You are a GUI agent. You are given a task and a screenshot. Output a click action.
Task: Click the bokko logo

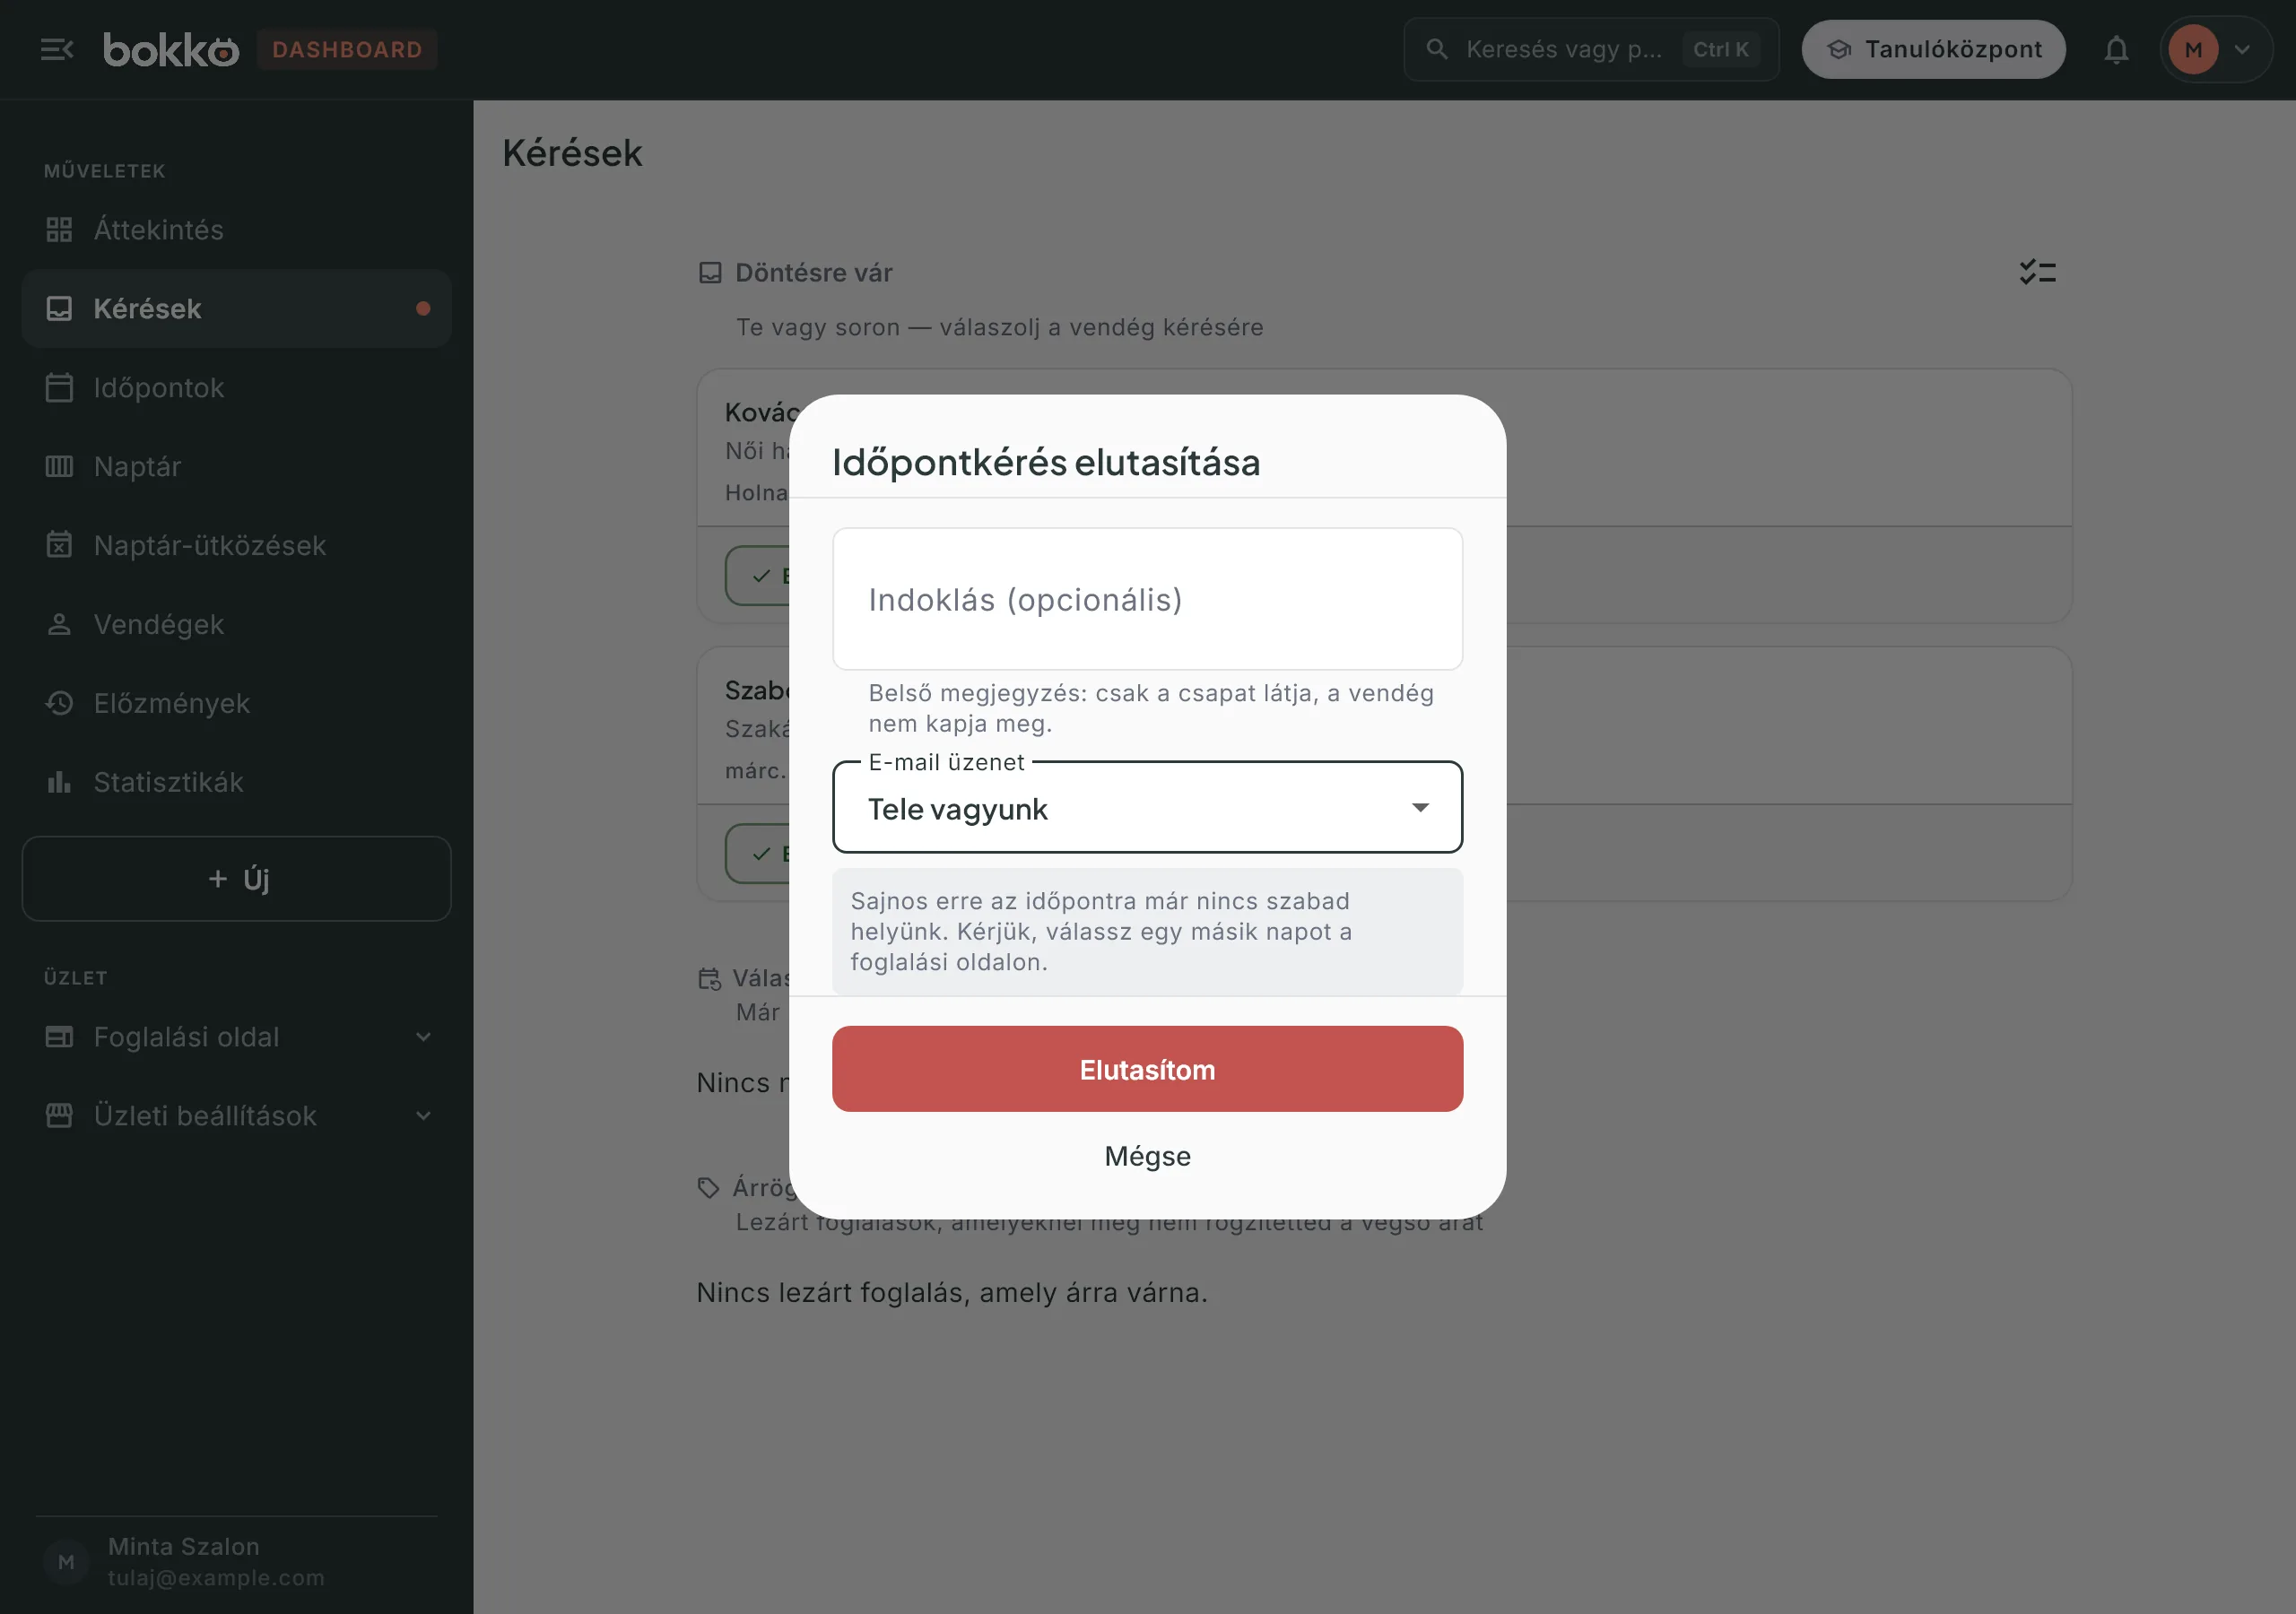[x=171, y=49]
